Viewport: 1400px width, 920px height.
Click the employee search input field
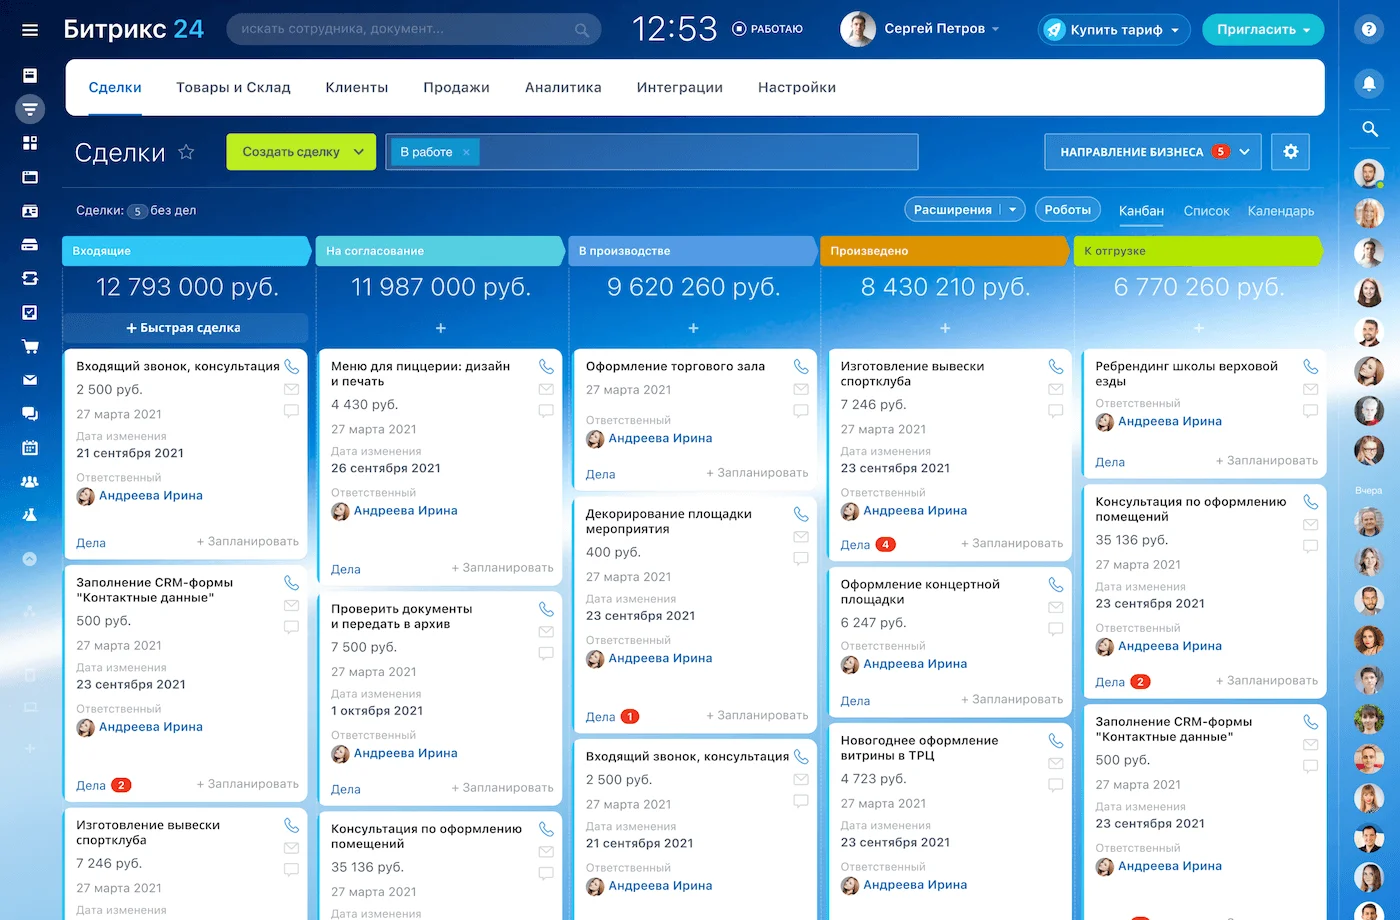click(x=400, y=29)
